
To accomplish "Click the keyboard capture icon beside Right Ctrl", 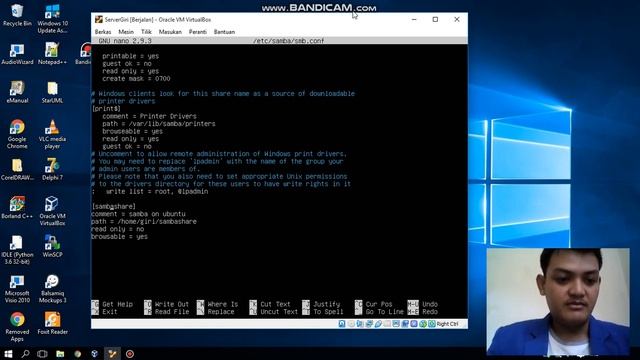I will (x=432, y=324).
